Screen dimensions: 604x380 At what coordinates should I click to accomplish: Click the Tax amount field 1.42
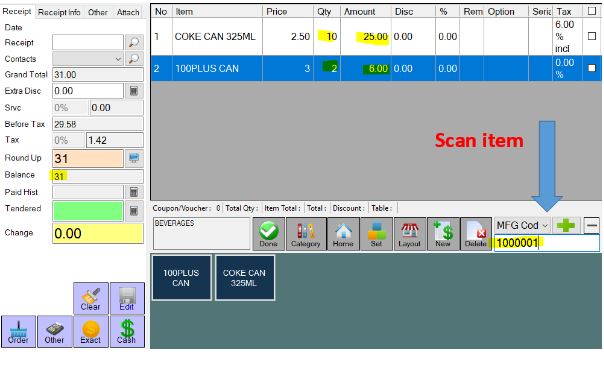click(115, 140)
